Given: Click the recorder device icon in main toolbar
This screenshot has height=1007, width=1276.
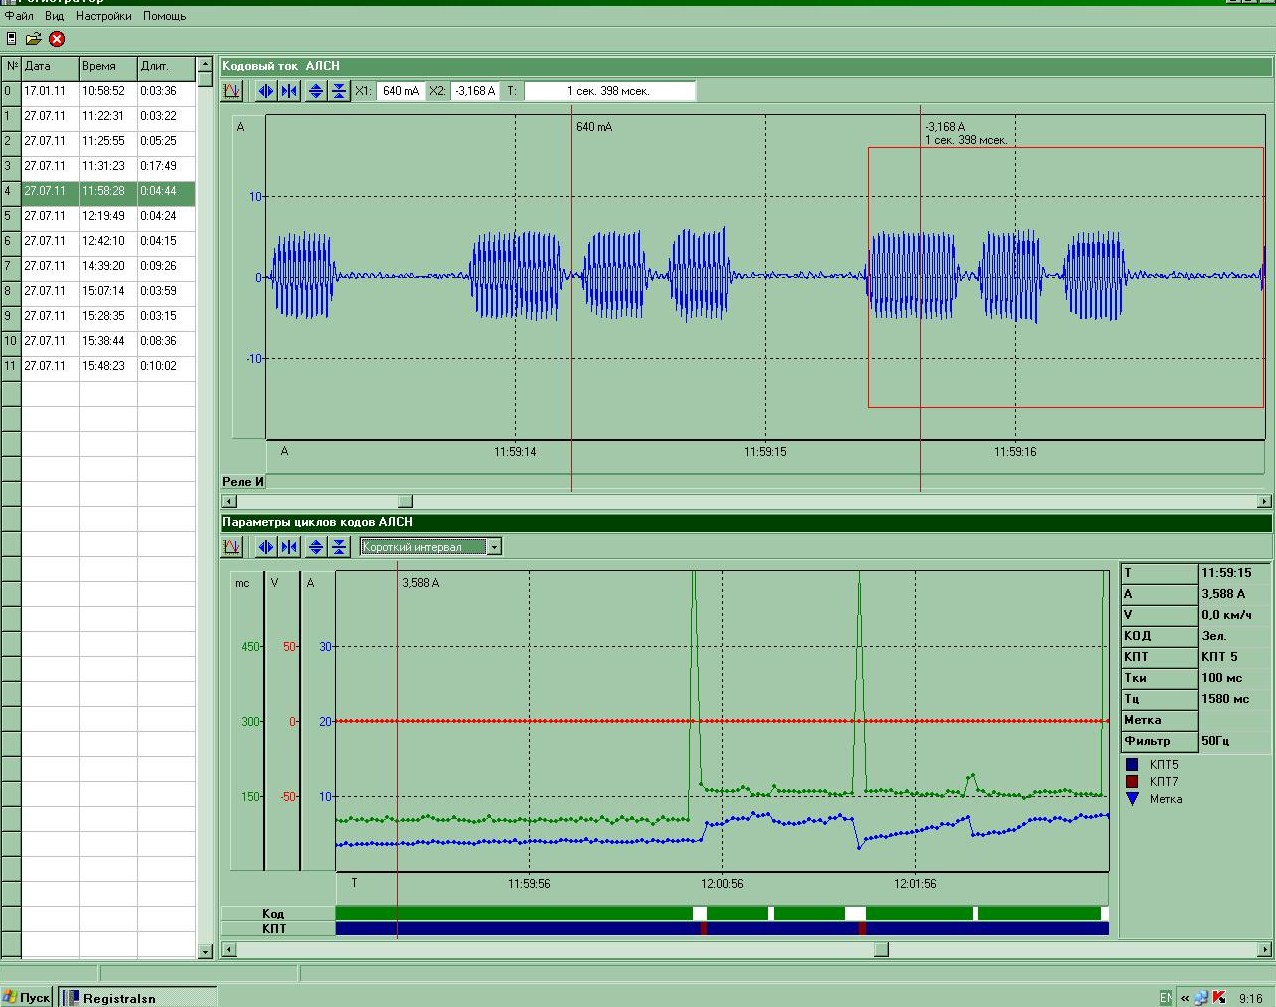Looking at the screenshot, I should click(12, 39).
